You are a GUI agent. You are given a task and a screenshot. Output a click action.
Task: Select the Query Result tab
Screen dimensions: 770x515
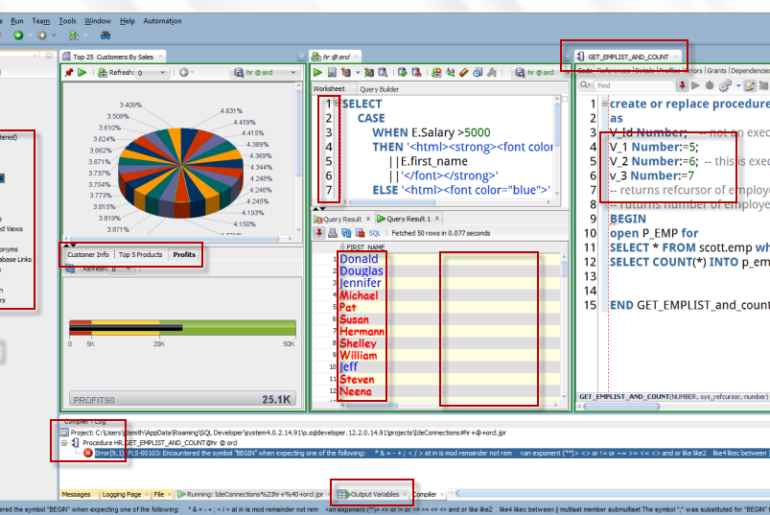point(342,219)
